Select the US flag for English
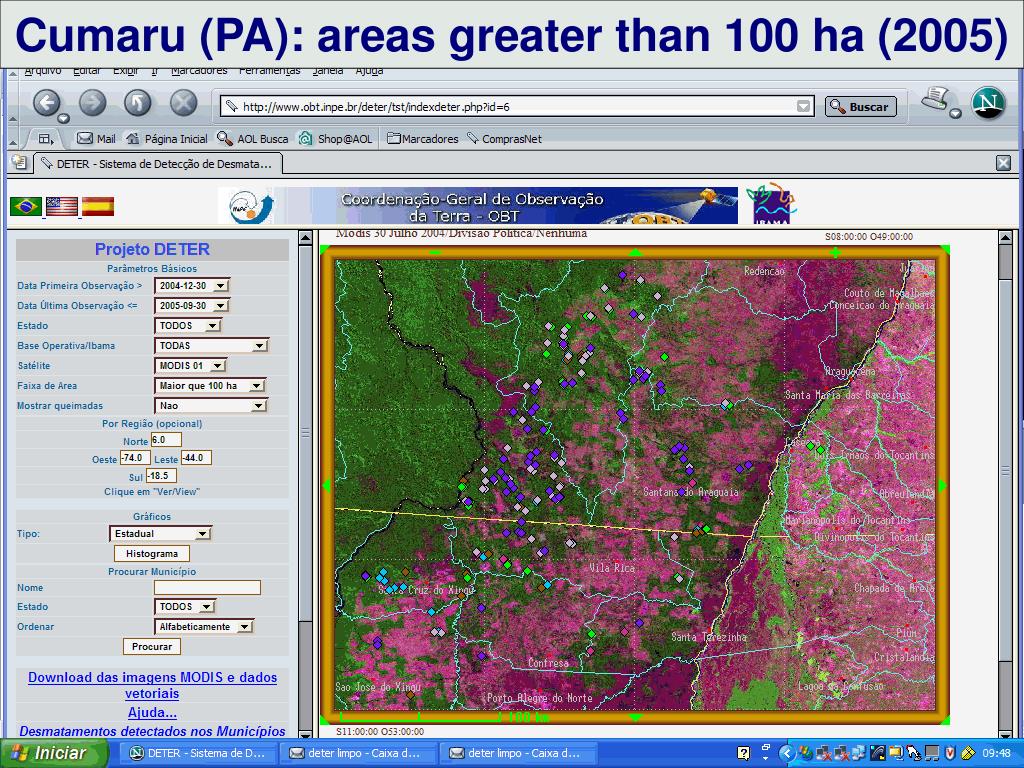1024x768 pixels. 62,206
